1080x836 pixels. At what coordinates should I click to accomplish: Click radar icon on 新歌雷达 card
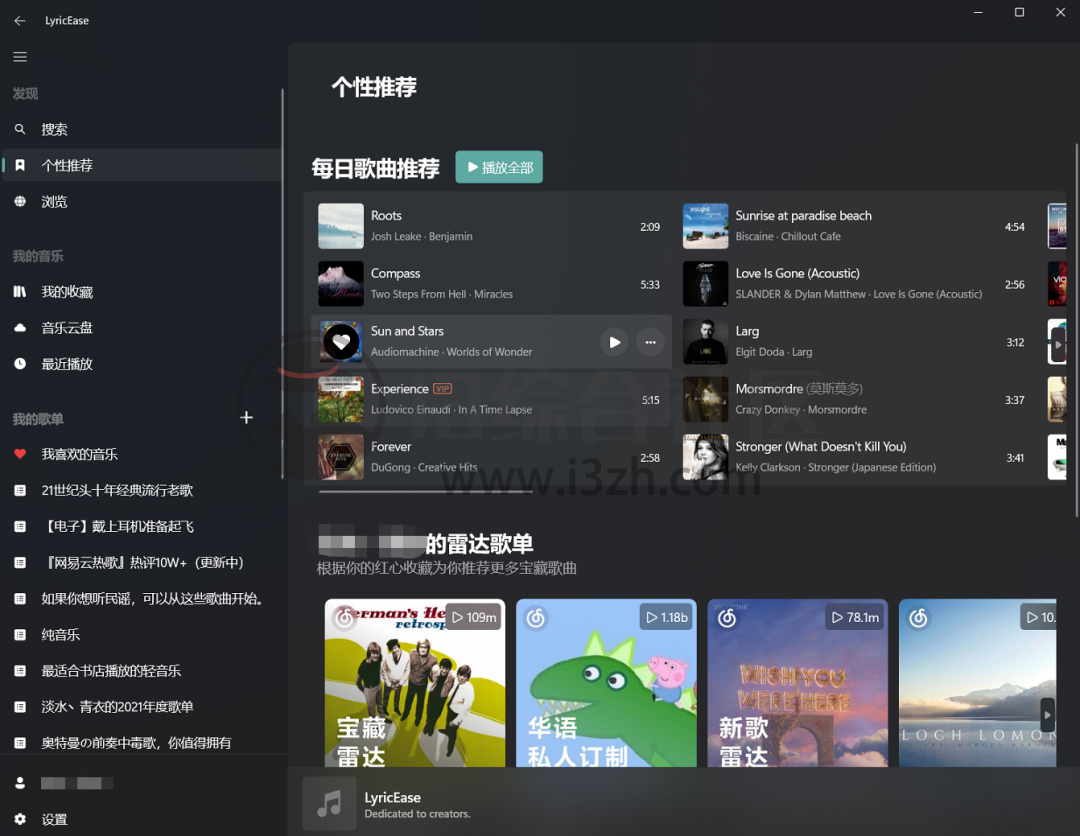[x=727, y=618]
